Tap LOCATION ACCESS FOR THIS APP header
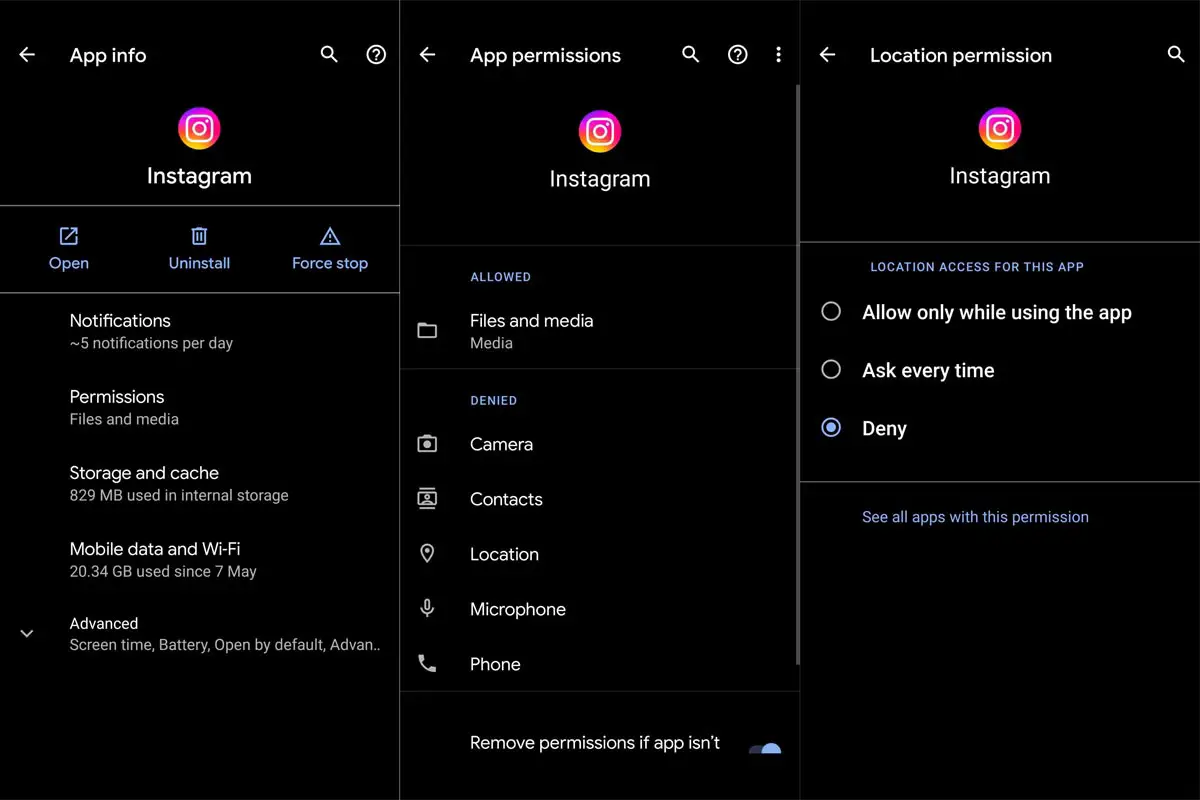The image size is (1200, 800). 977,267
